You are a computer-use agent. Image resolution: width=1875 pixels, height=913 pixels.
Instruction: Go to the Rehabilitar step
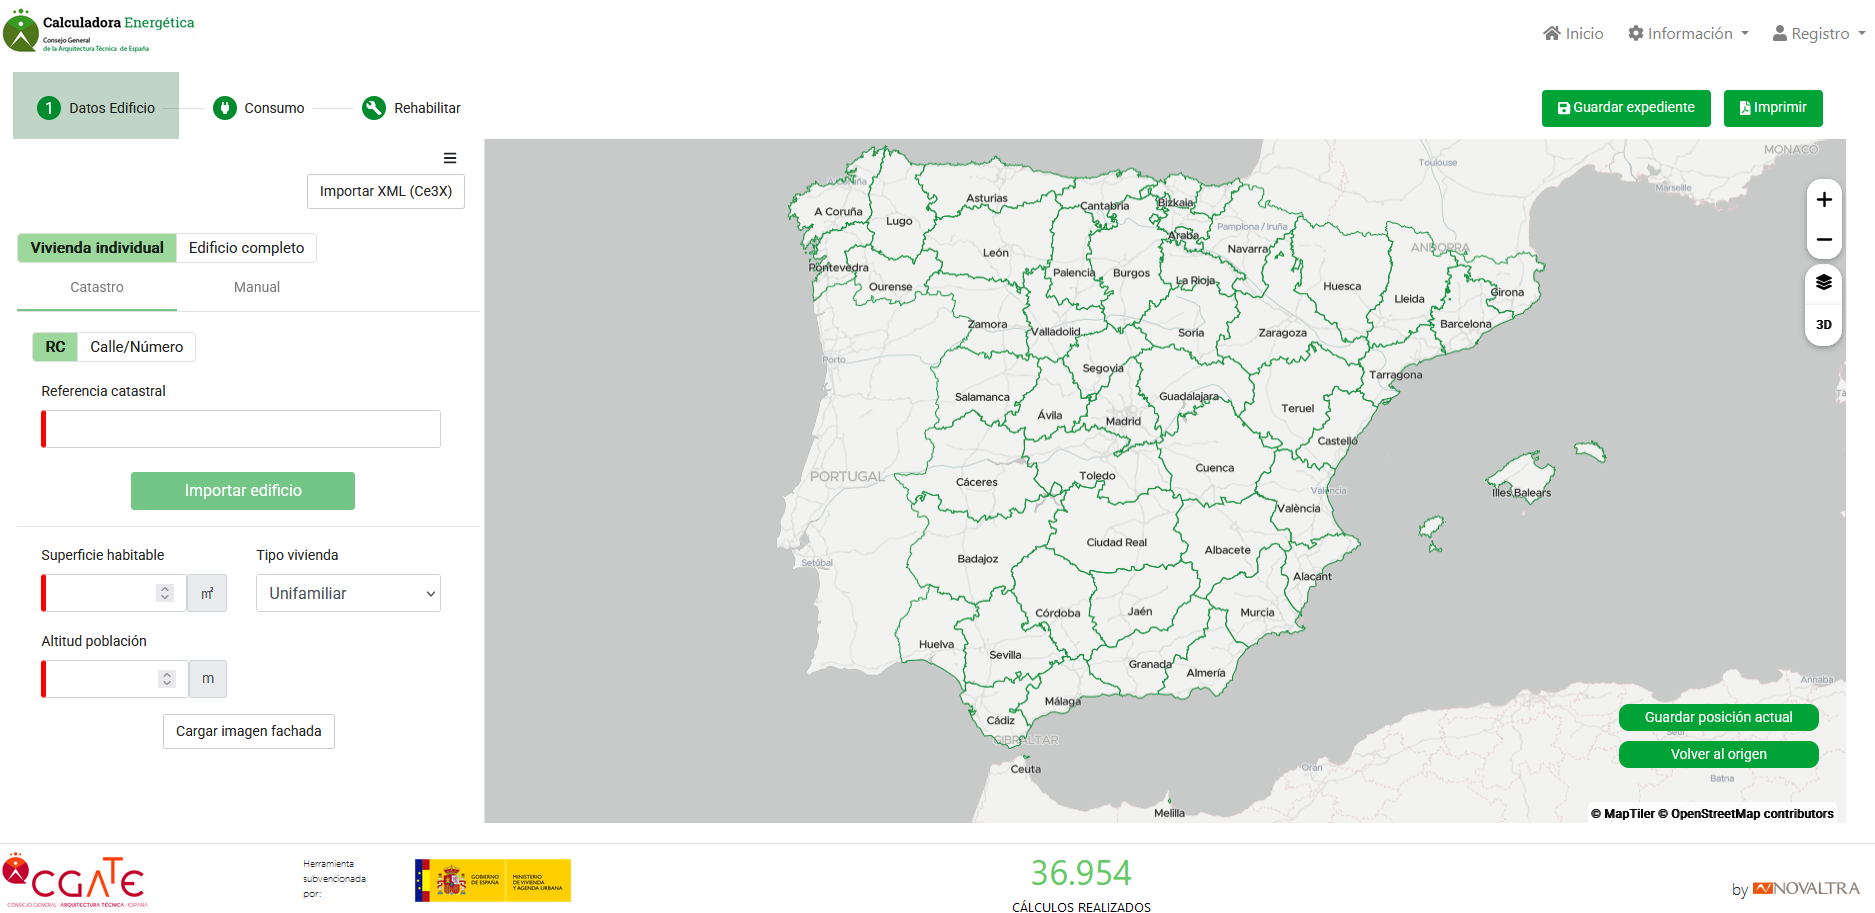tap(411, 108)
